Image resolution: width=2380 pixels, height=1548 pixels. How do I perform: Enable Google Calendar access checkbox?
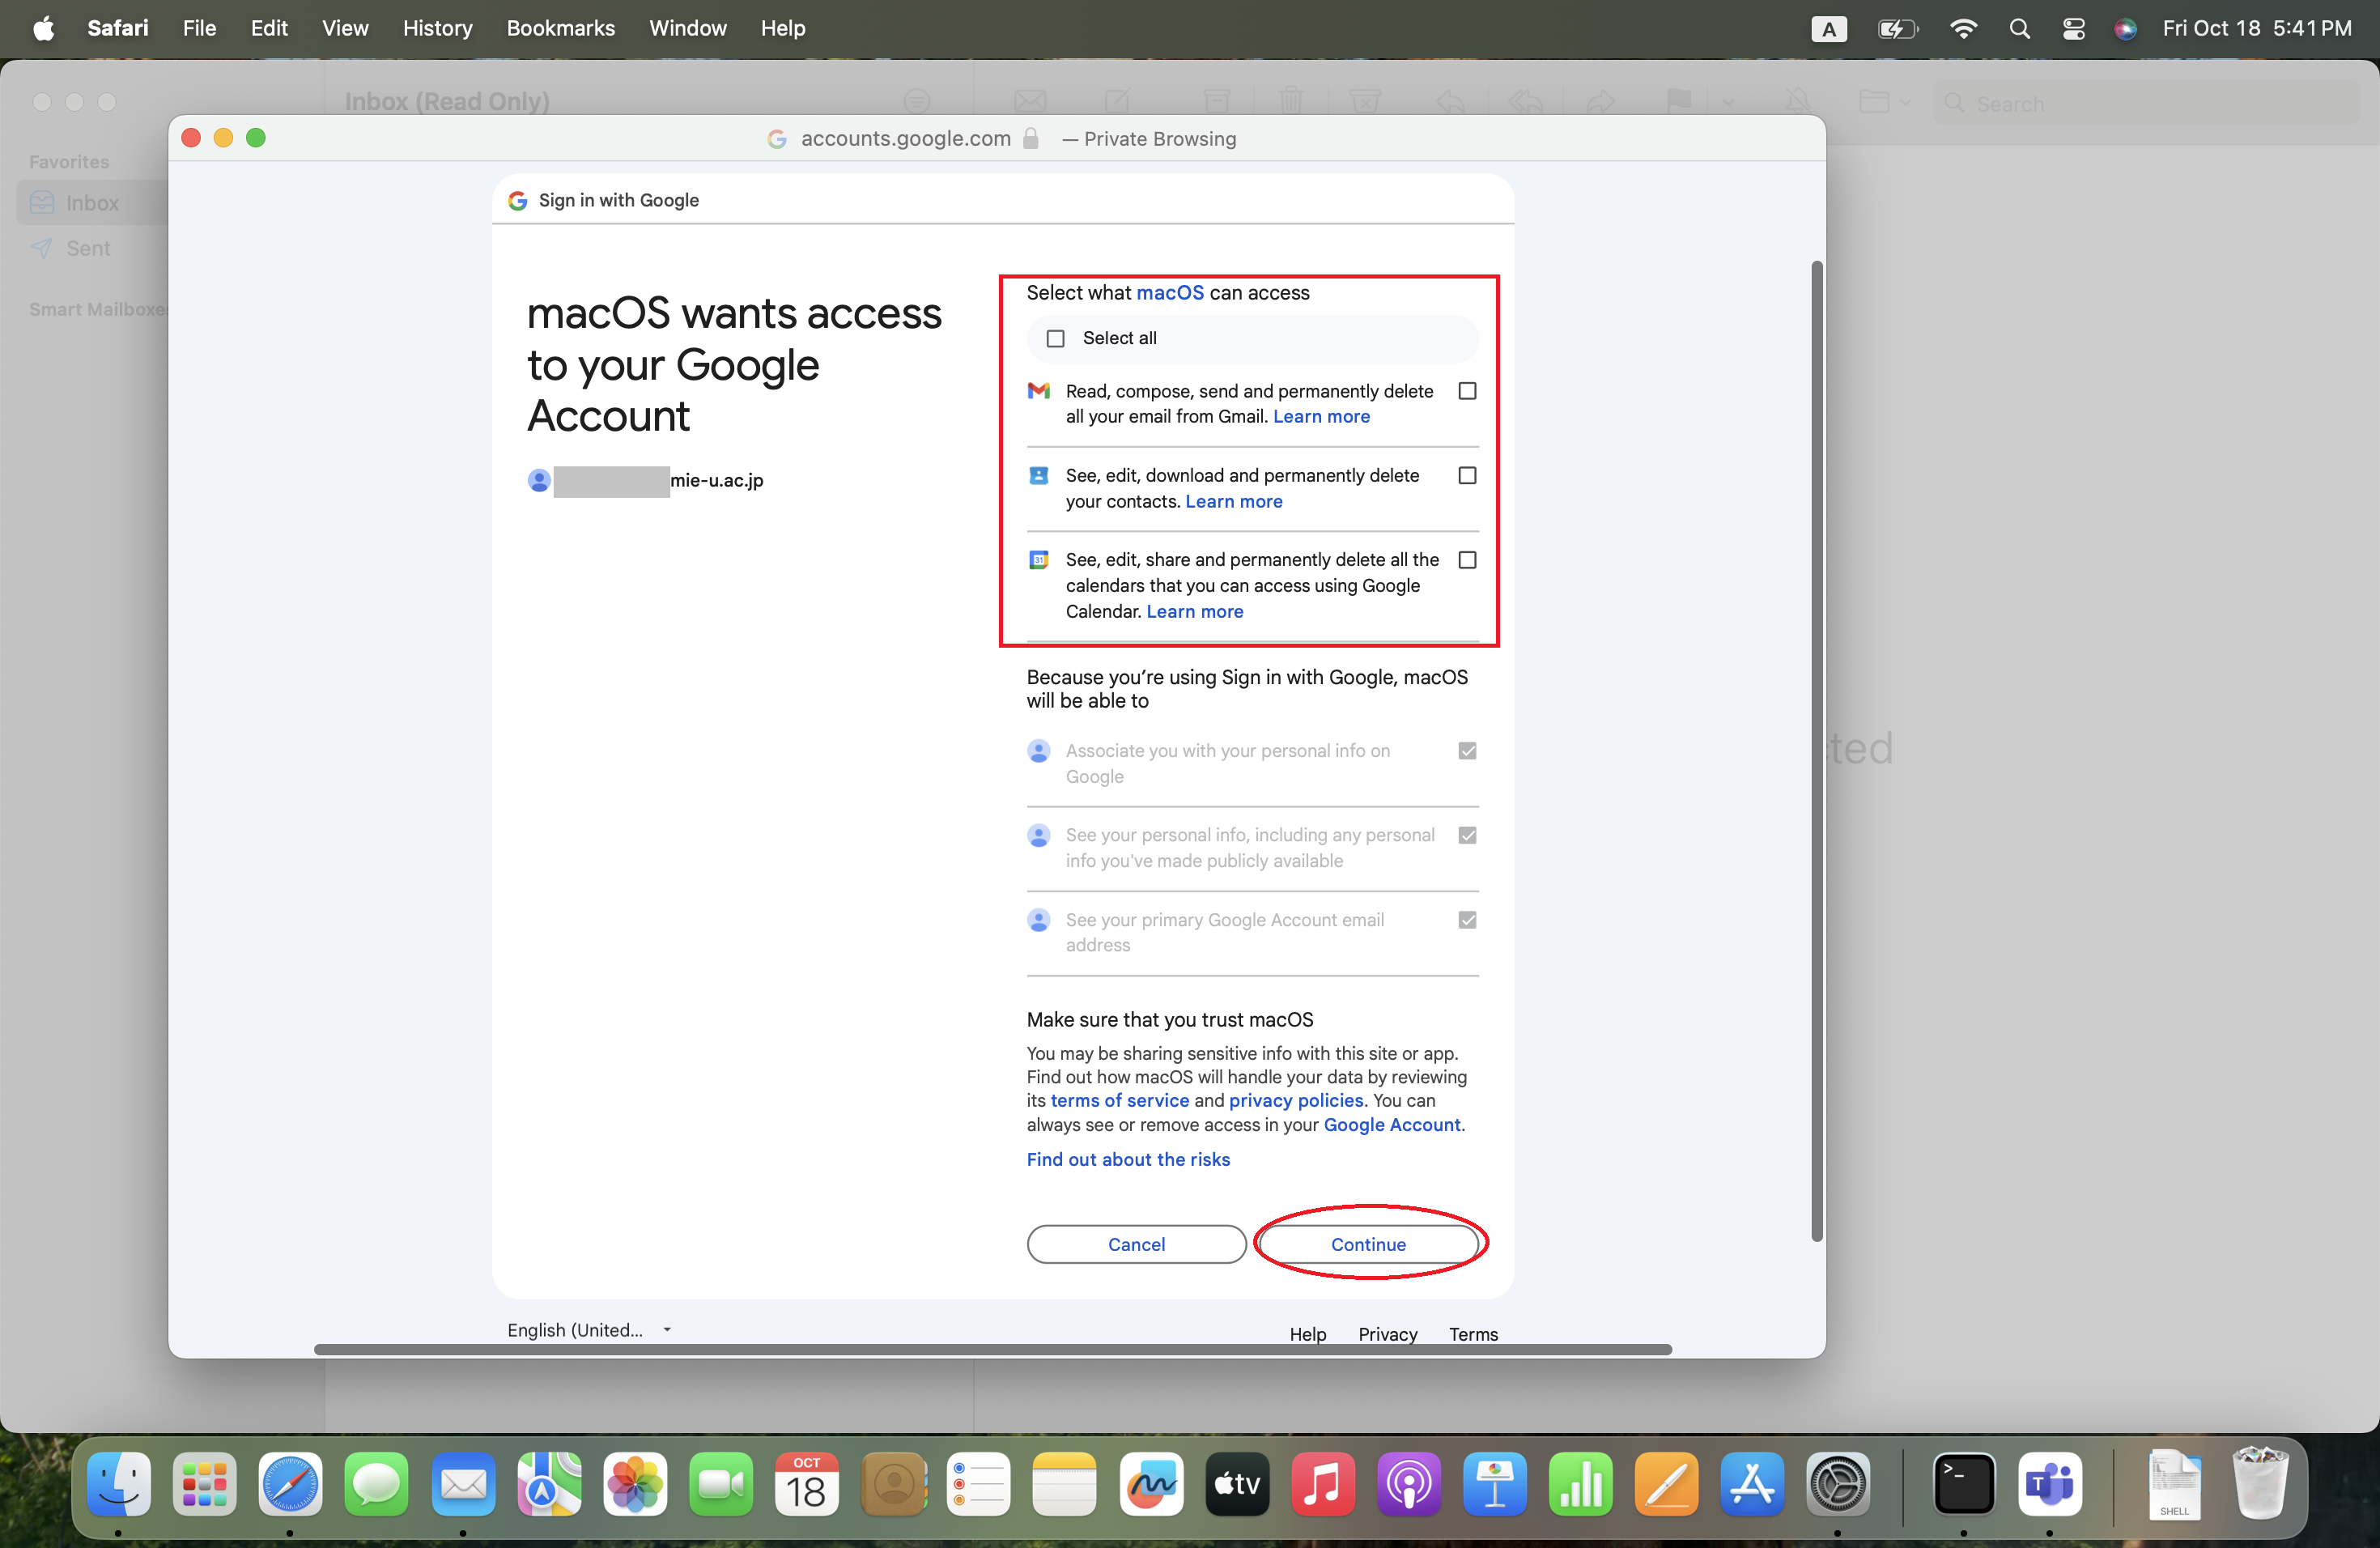click(1467, 560)
